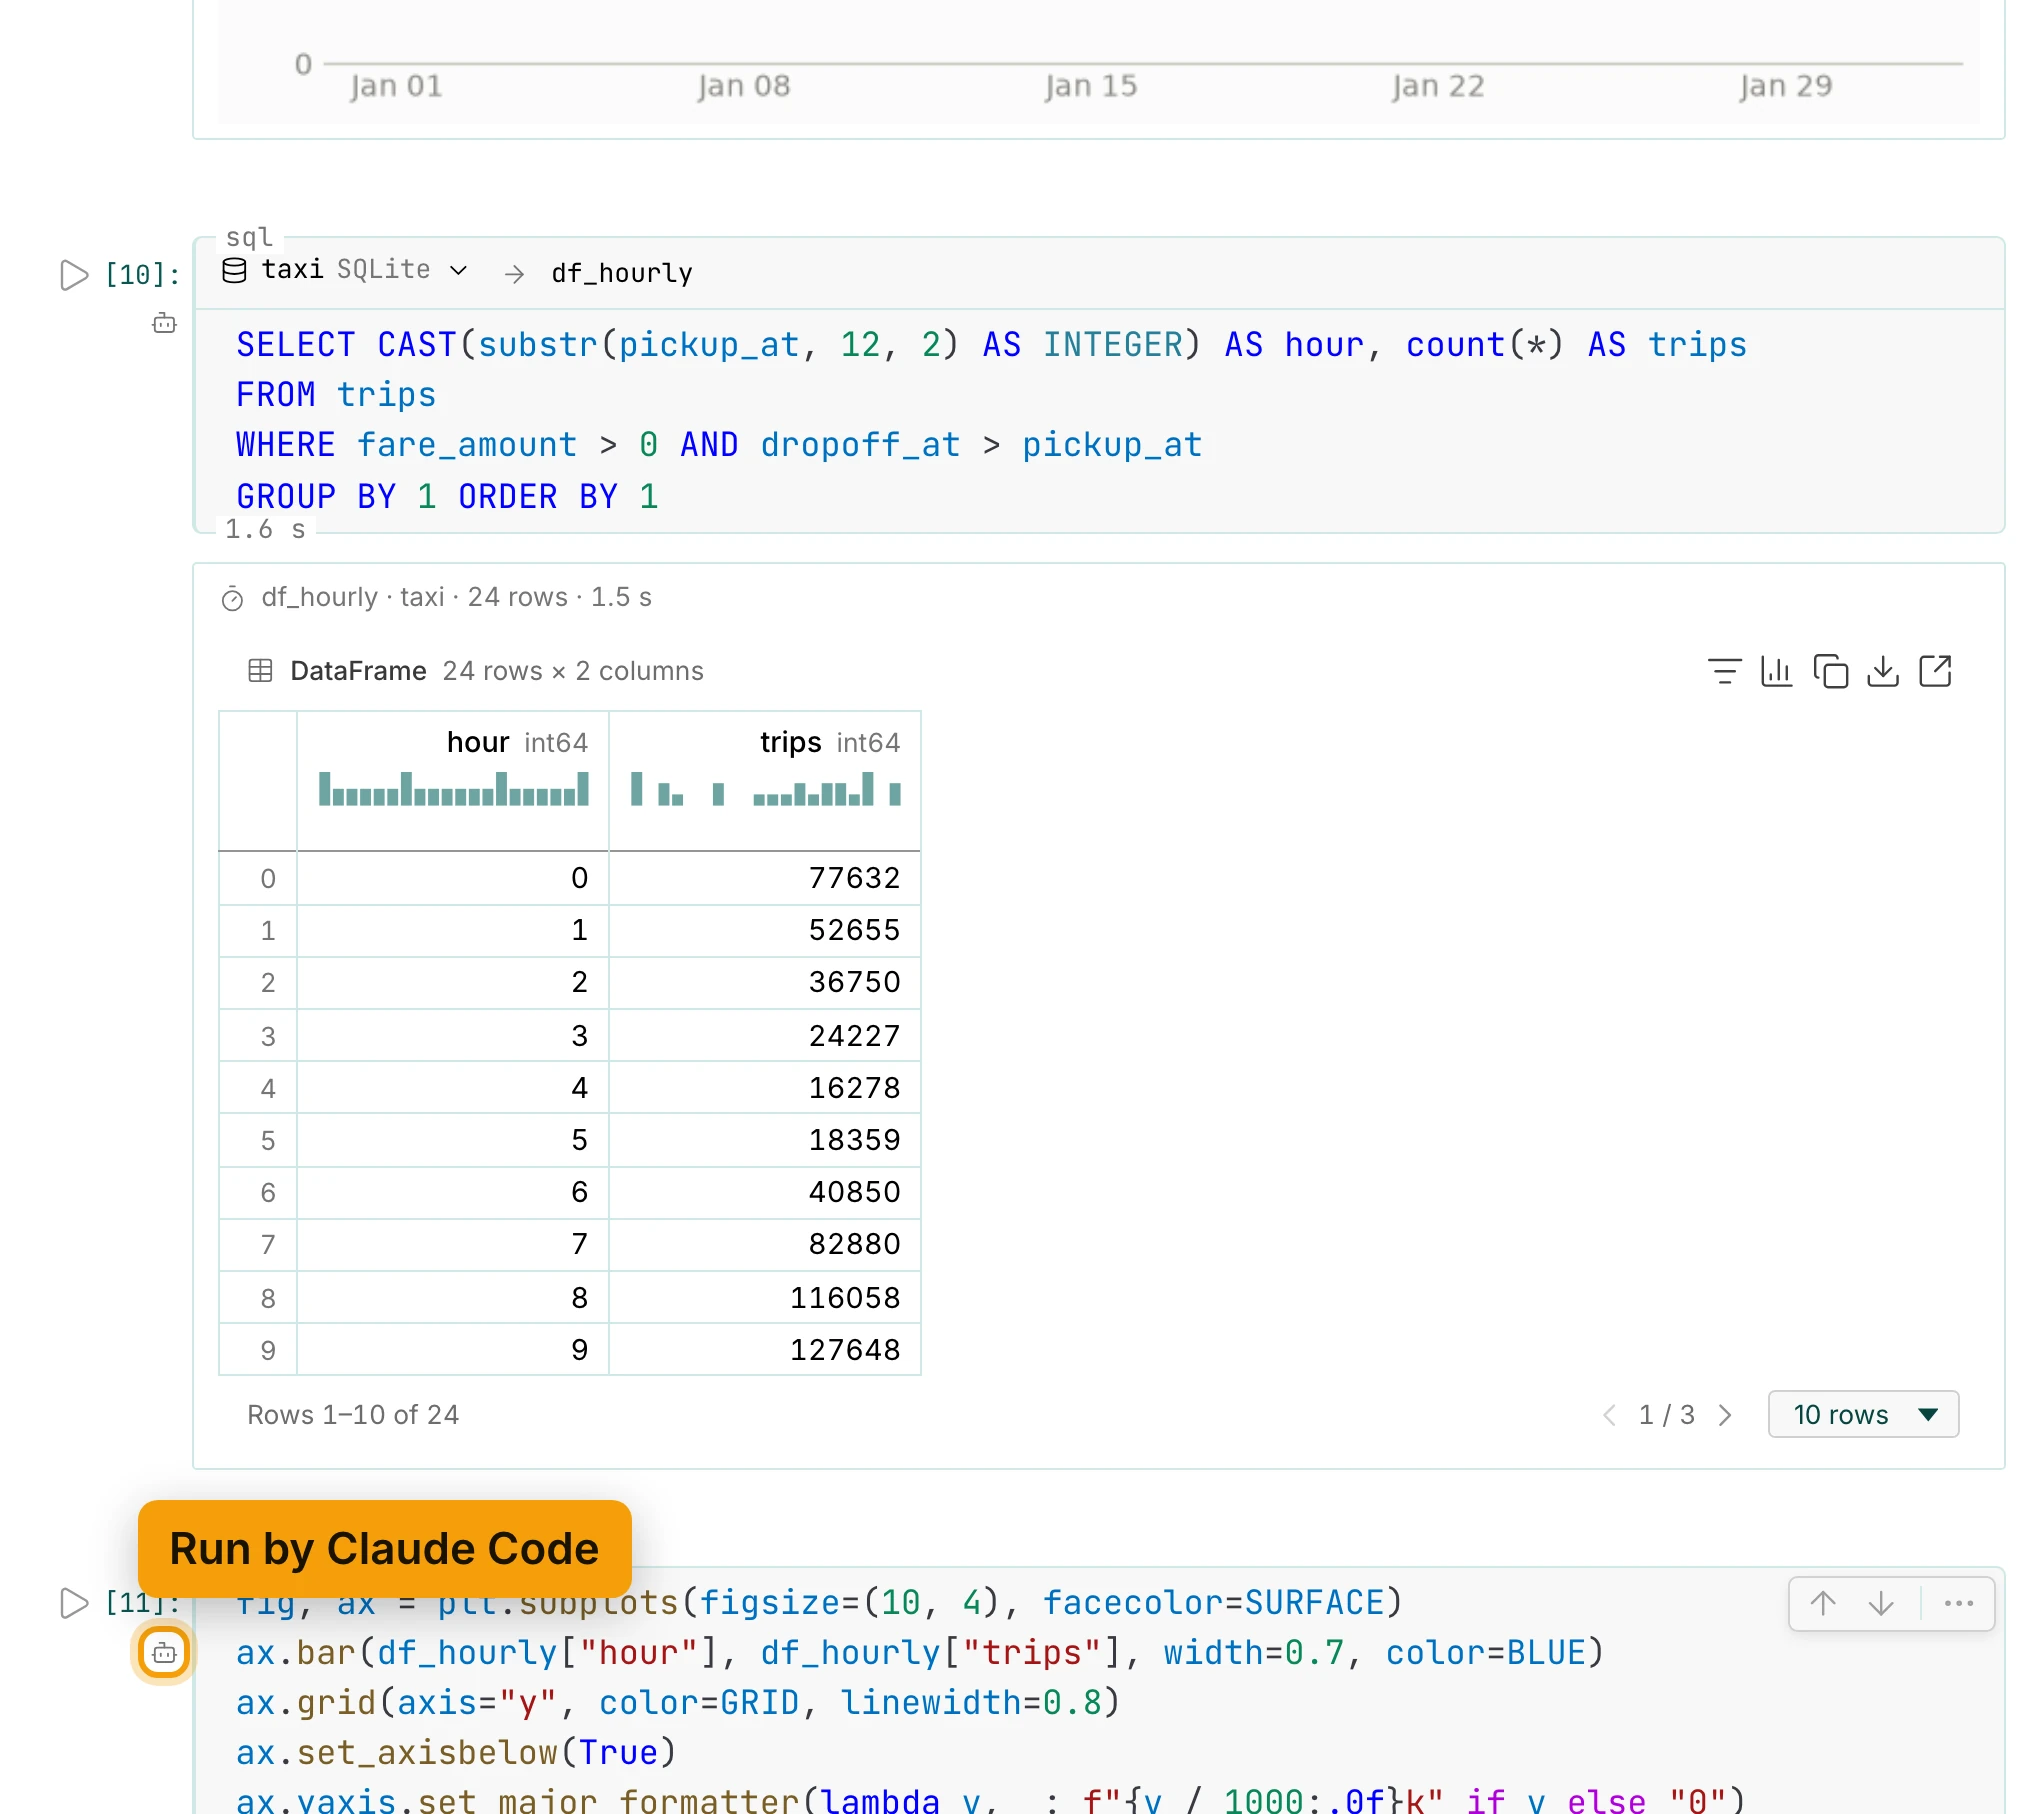Click the DataFrame table grid icon
2044x1814 pixels.
260,671
